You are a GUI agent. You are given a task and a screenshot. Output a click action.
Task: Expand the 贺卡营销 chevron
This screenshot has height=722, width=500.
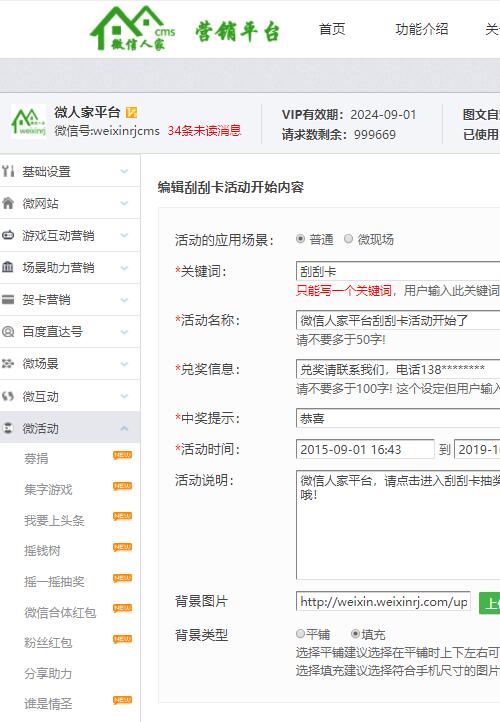tap(124, 300)
